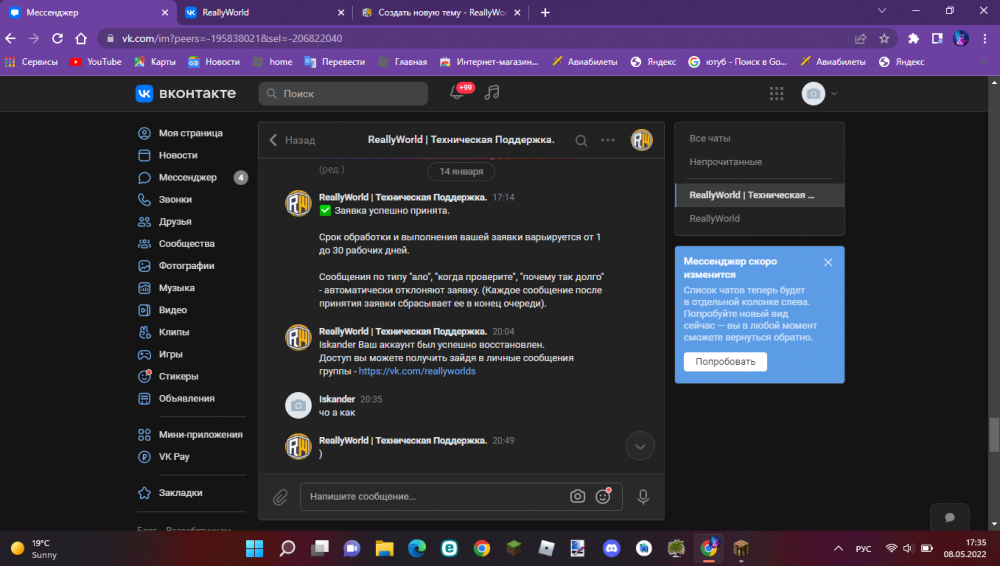Close the Мессенджер скоро изменится banner
The width and height of the screenshot is (1000, 566).
click(828, 262)
